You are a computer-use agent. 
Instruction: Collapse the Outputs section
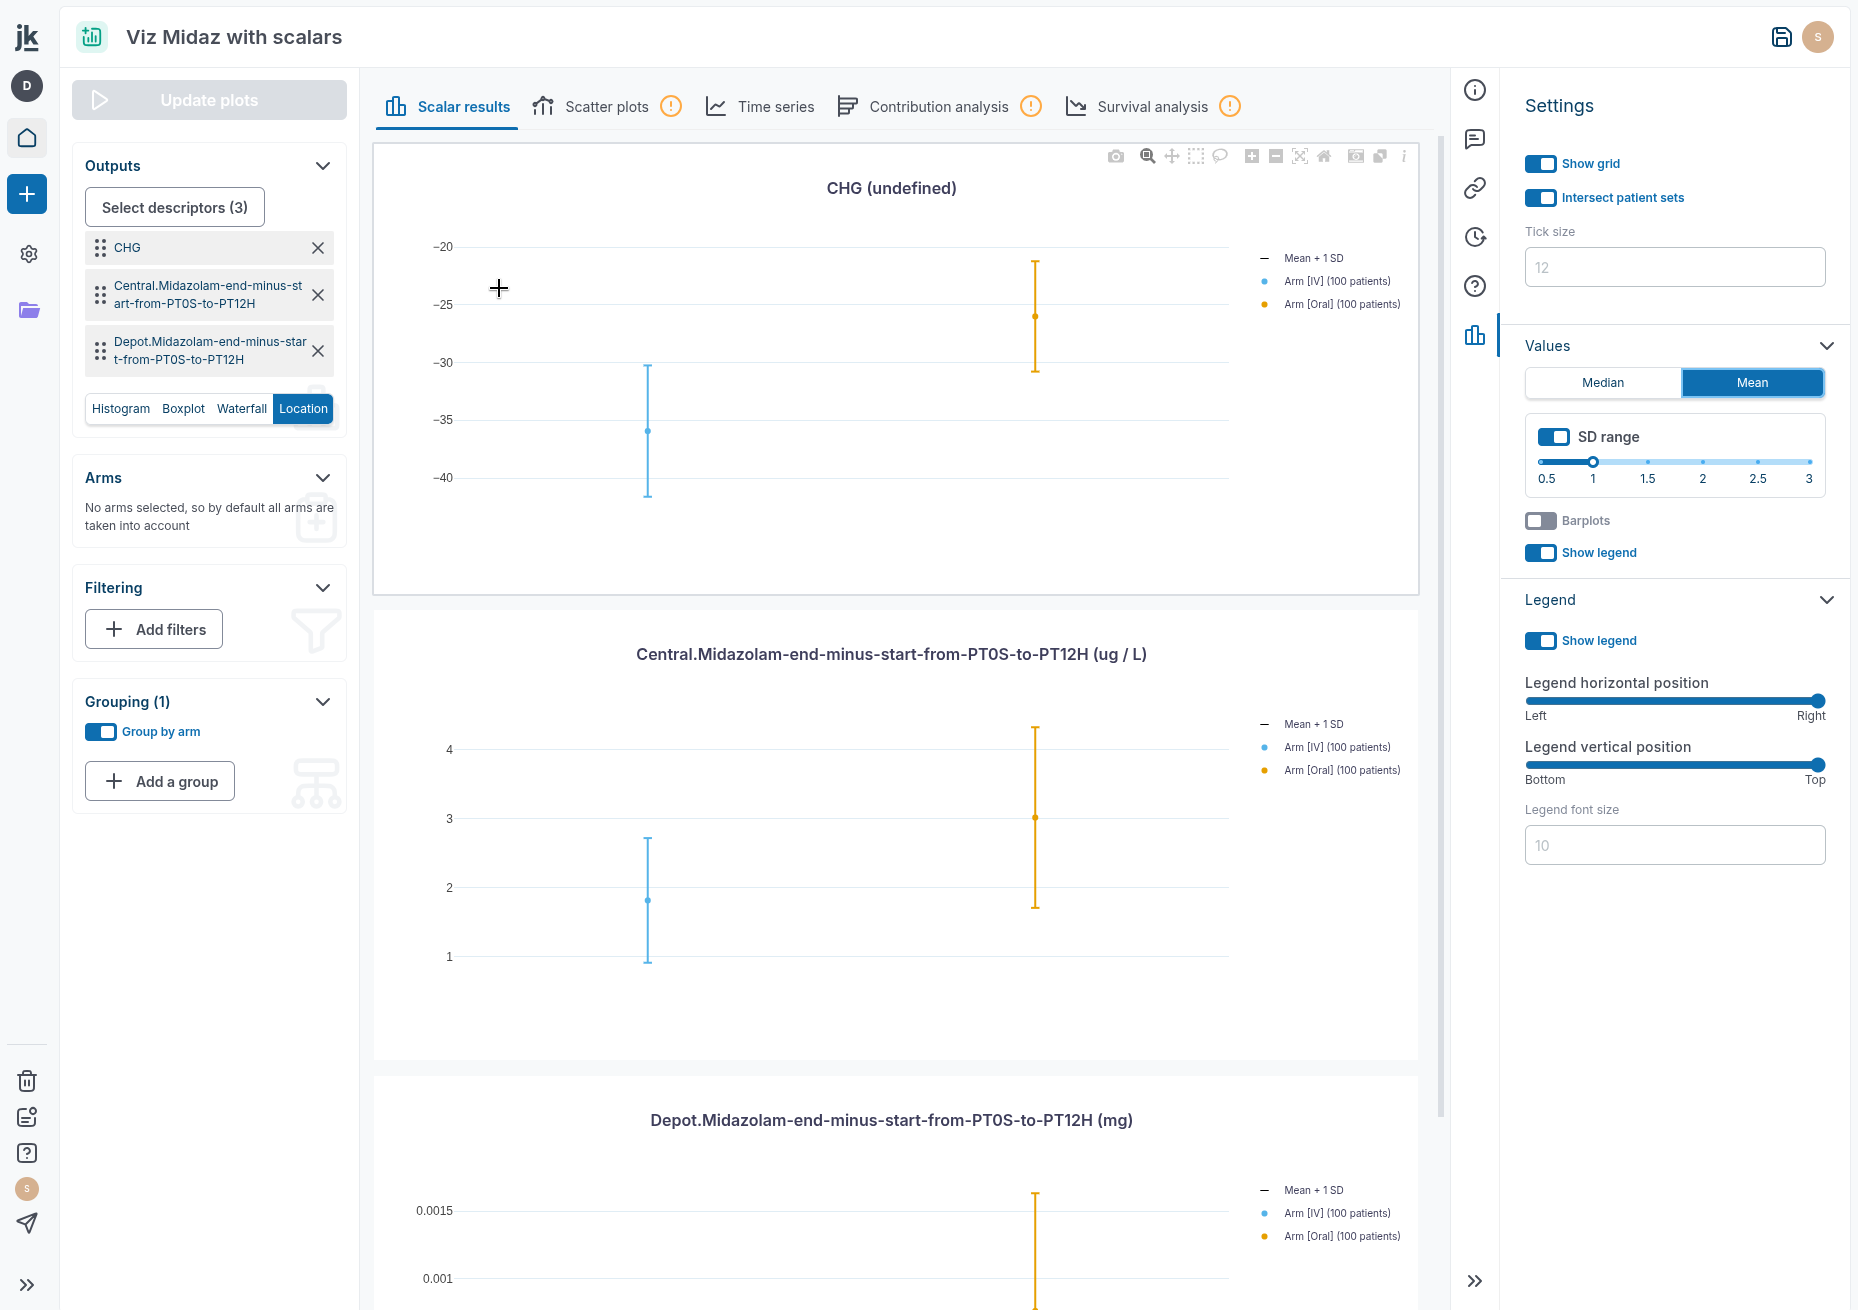[x=323, y=166]
